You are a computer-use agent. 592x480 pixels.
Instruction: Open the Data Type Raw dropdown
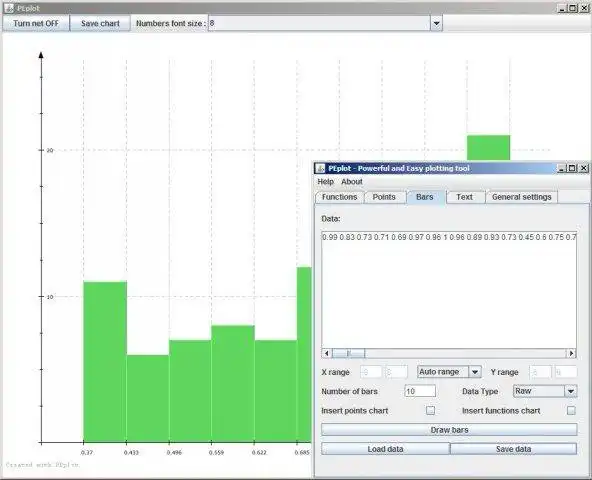coord(571,391)
